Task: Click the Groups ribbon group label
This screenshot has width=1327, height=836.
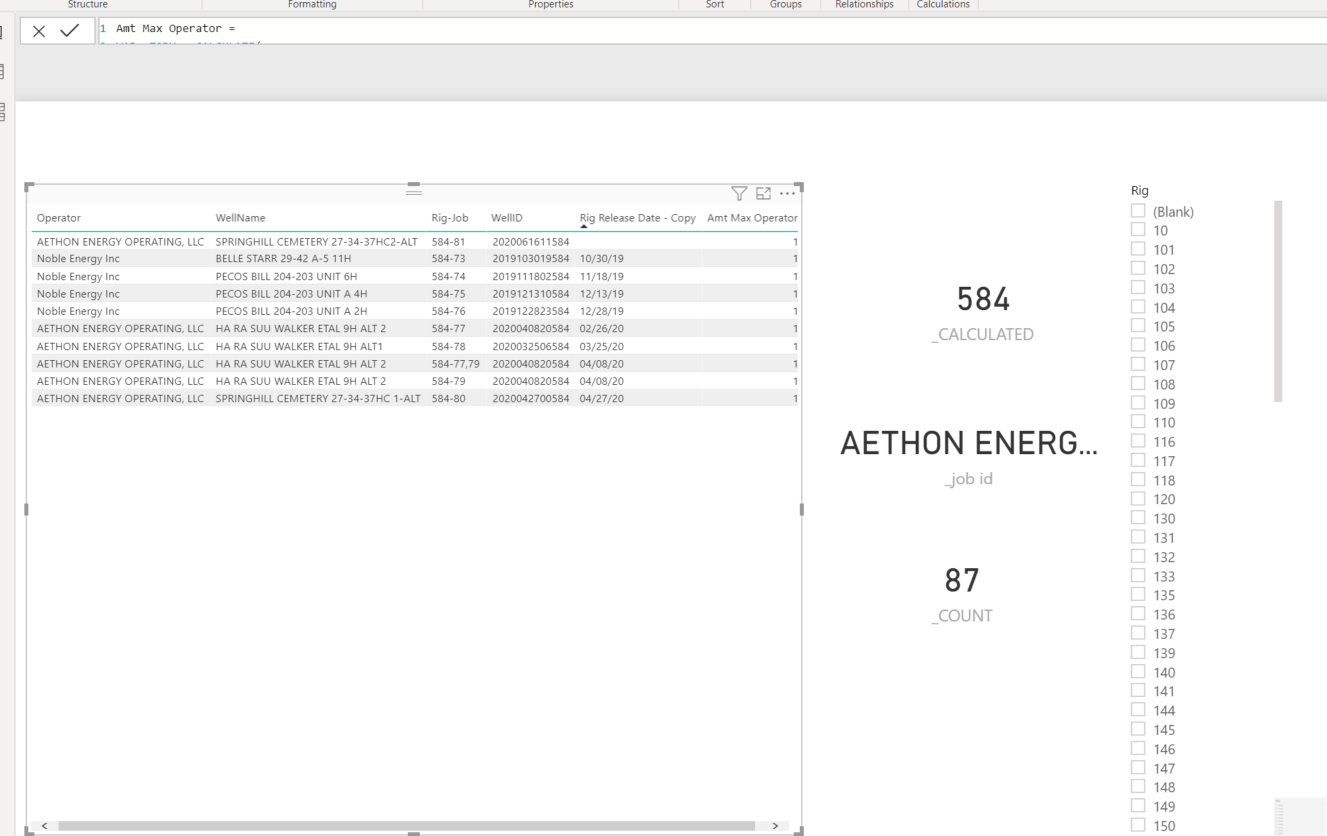Action: (x=786, y=5)
